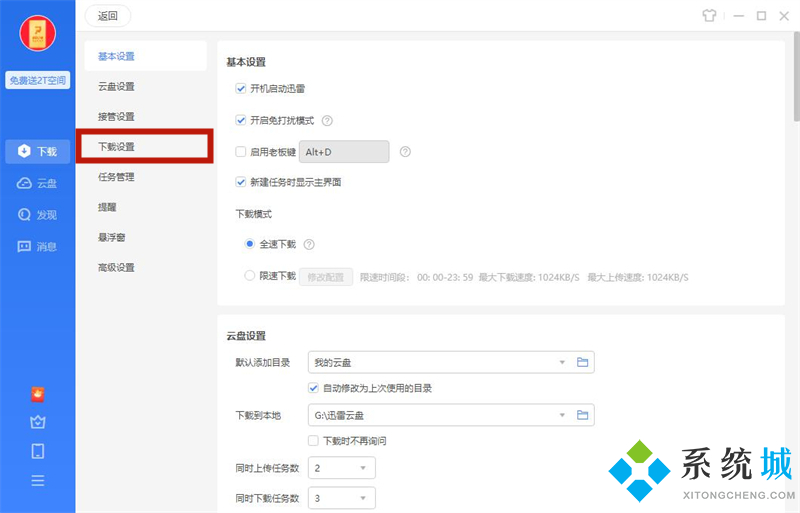Click the Alt+D hotkey field

click(344, 152)
